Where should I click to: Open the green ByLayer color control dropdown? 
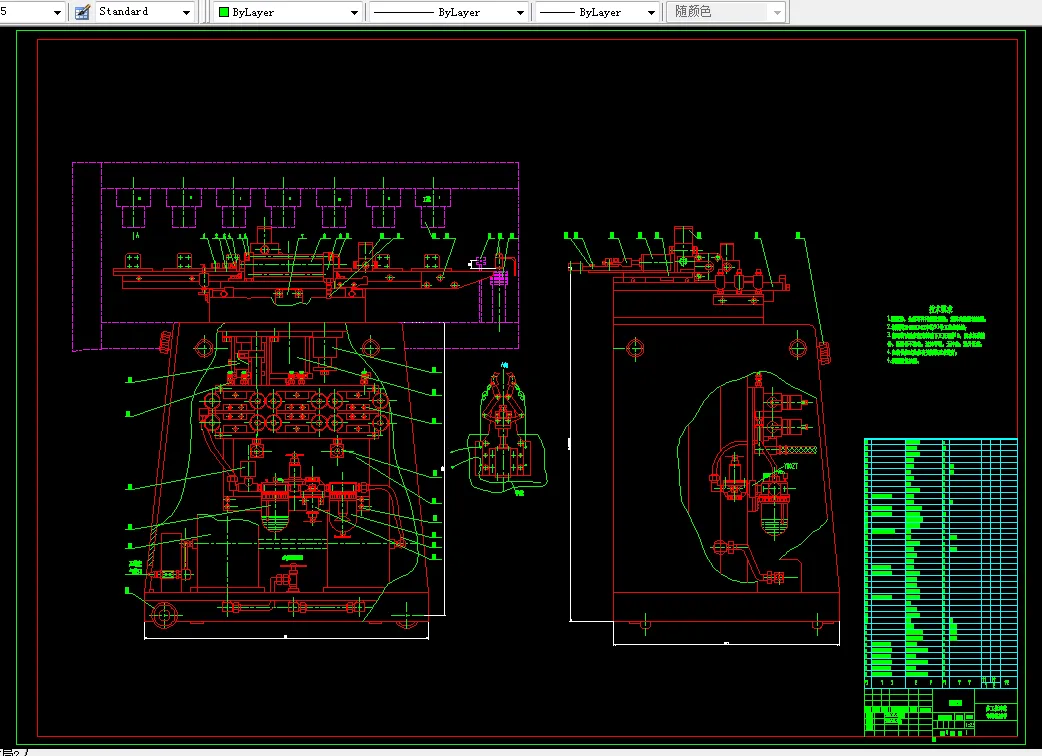288,12
